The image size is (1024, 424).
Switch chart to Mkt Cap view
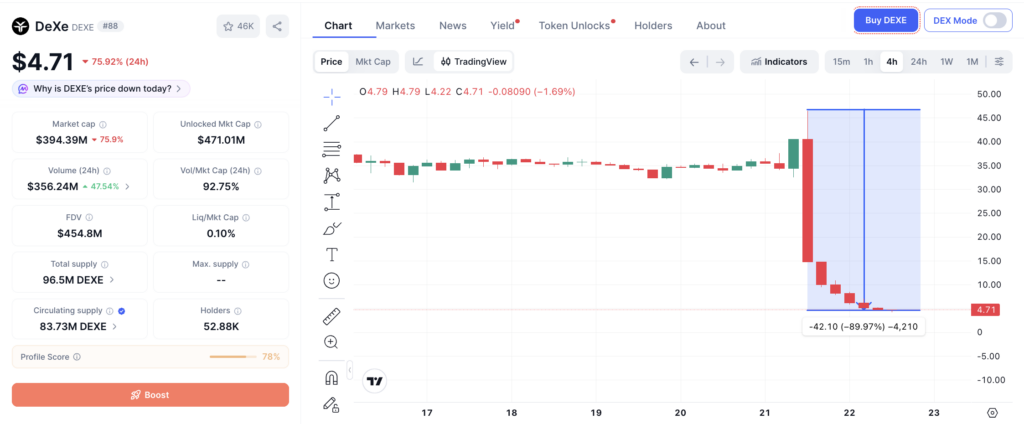372,61
